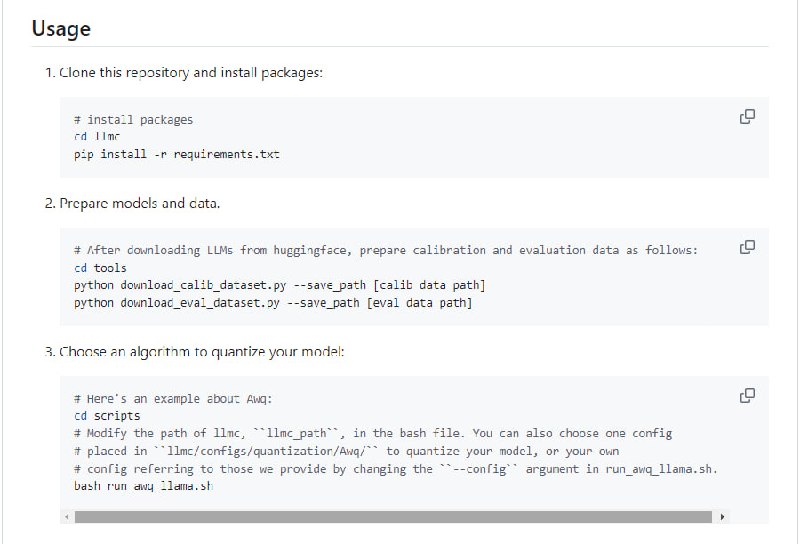This screenshot has width=800, height=544.
Task: Click the 'bash run_awq_llama.sh' command line
Action: (143, 485)
